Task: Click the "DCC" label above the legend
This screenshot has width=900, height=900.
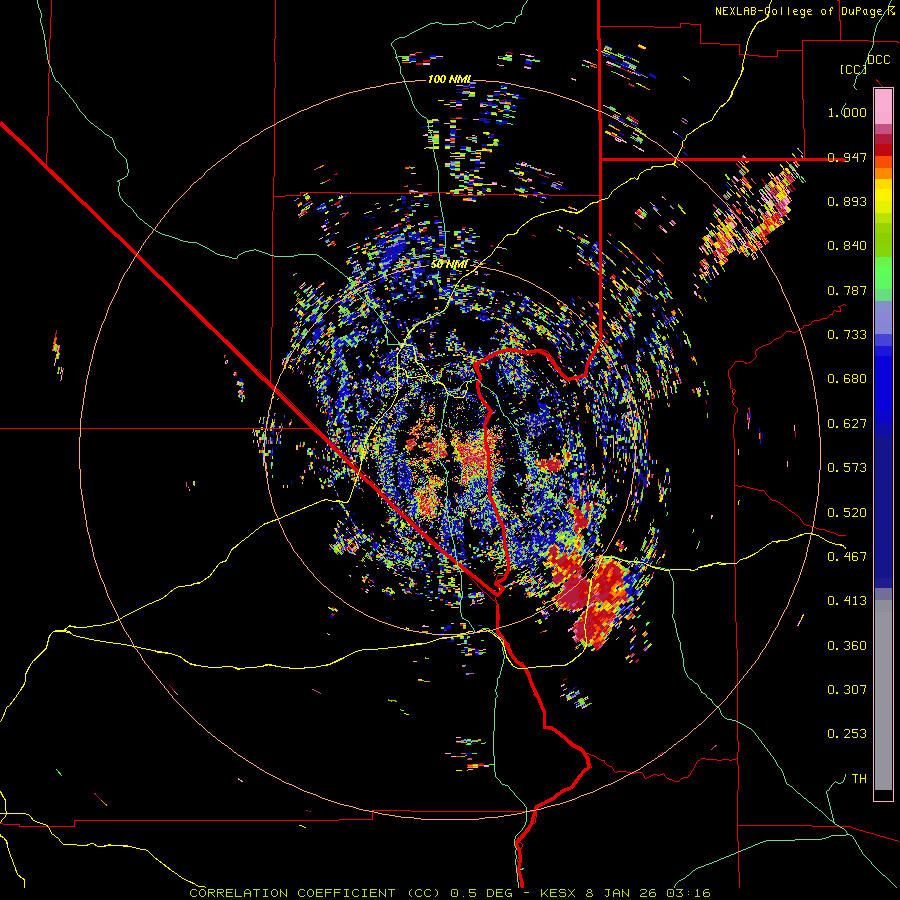Action: [879, 60]
